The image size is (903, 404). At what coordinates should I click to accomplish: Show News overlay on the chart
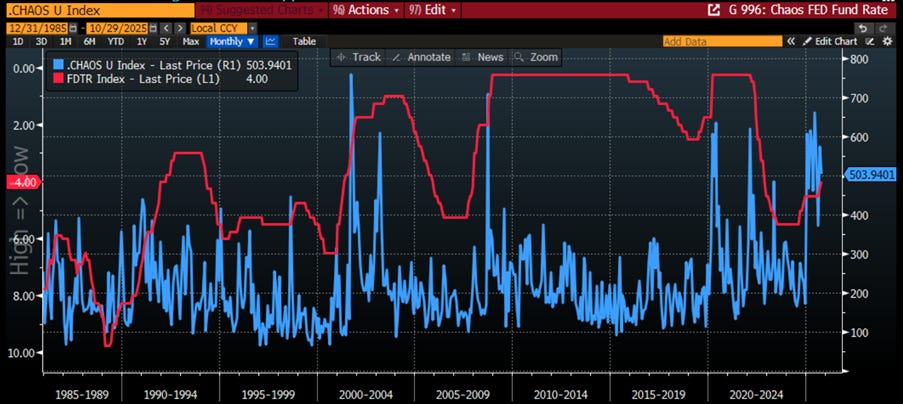click(483, 57)
